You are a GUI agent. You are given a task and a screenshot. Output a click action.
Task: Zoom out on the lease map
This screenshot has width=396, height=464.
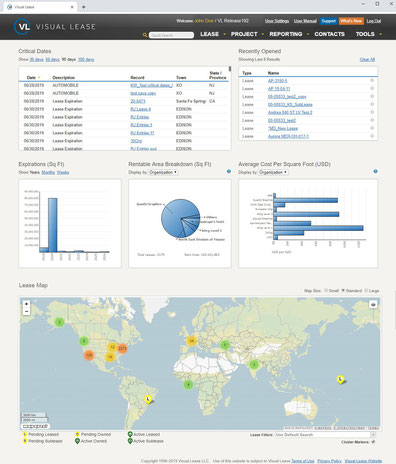click(x=26, y=311)
